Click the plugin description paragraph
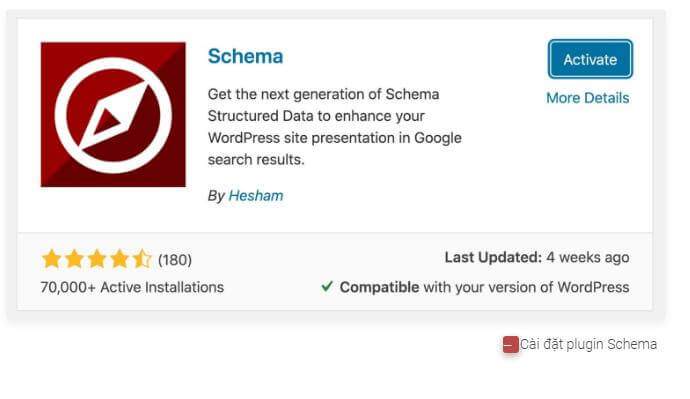The height and width of the screenshot is (399, 690). [x=334, y=127]
